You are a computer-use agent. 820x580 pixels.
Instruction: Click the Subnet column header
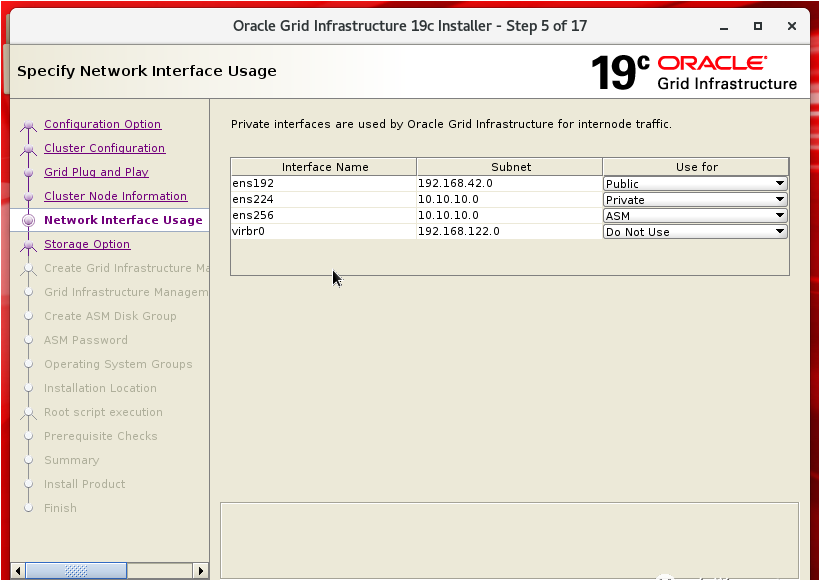[510, 167]
